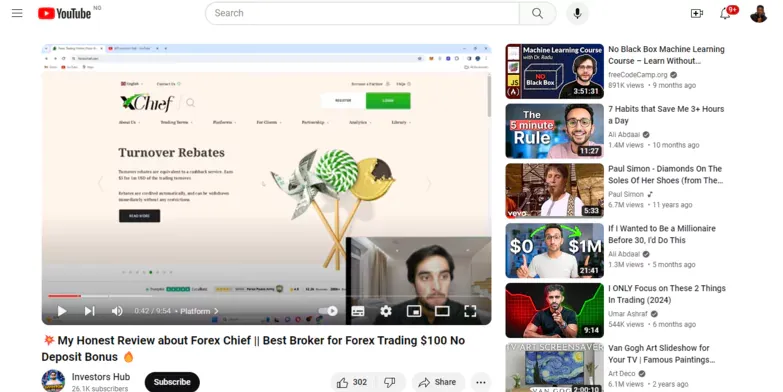Open Millionaire Before 30 video thumbnail
Viewport: 783px width, 392px height.
click(x=554, y=251)
